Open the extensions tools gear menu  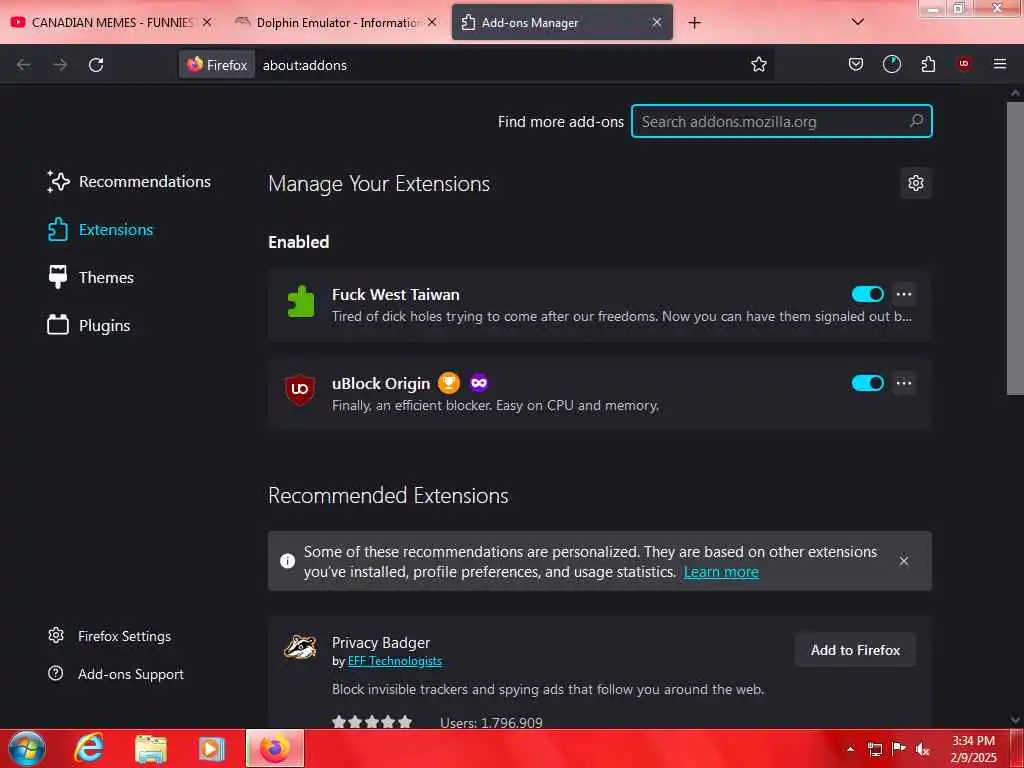(x=916, y=183)
